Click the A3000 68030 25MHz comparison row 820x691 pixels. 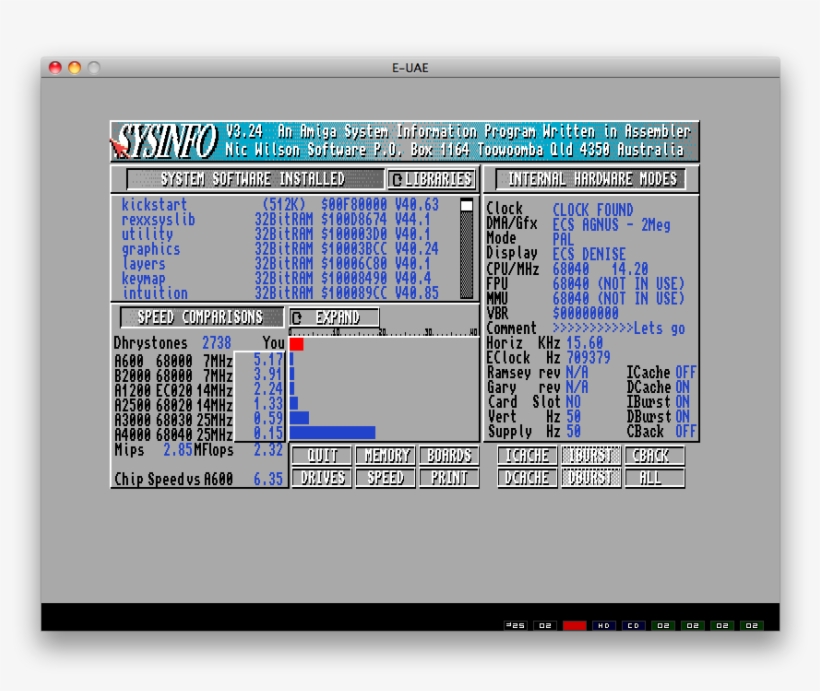199,420
